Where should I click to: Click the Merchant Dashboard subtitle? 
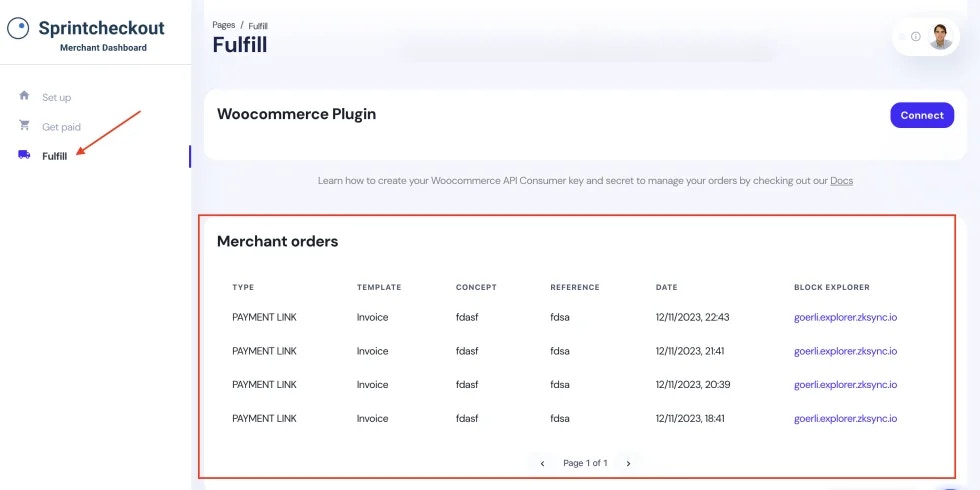(104, 48)
